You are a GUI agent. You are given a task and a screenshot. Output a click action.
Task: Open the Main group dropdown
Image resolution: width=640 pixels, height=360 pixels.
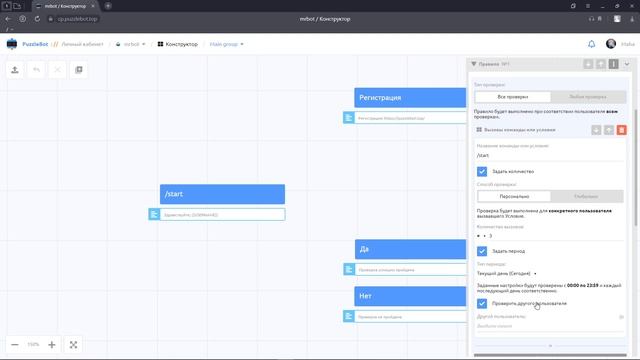click(227, 44)
